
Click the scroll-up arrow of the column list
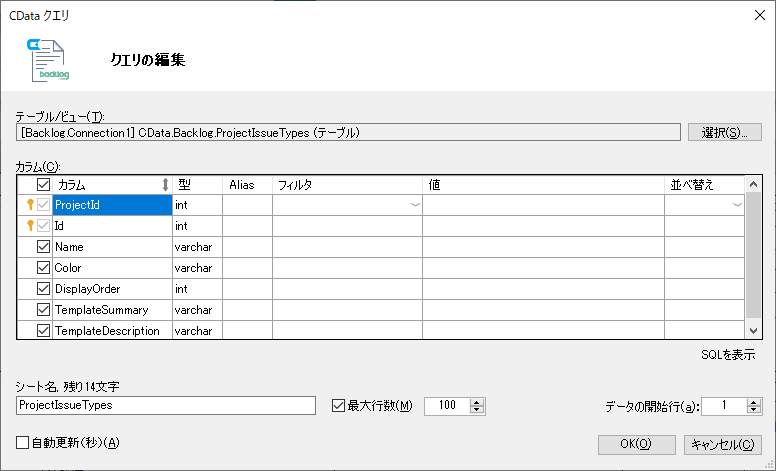[753, 185]
